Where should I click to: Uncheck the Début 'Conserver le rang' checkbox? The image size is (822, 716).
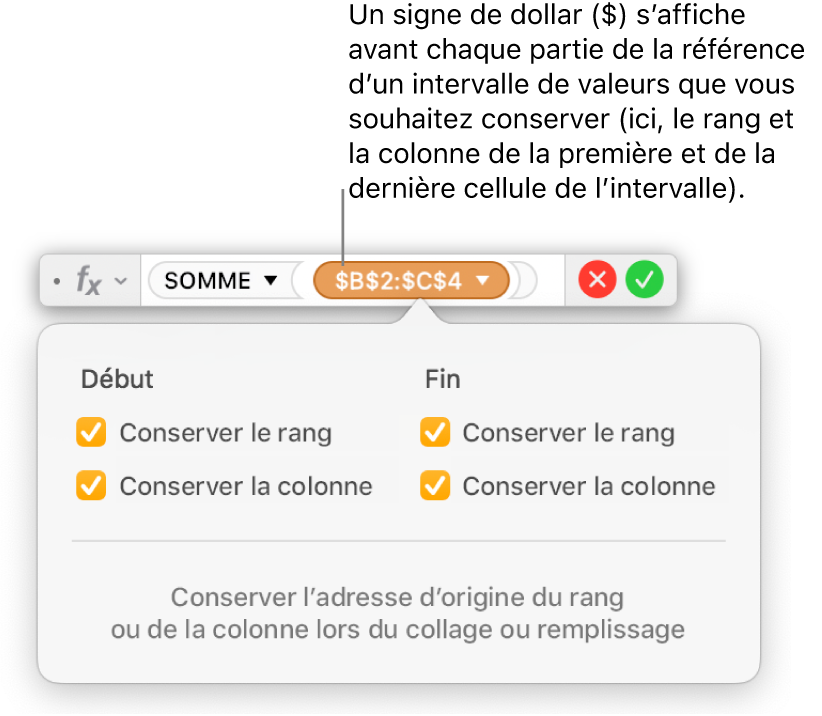coord(91,433)
